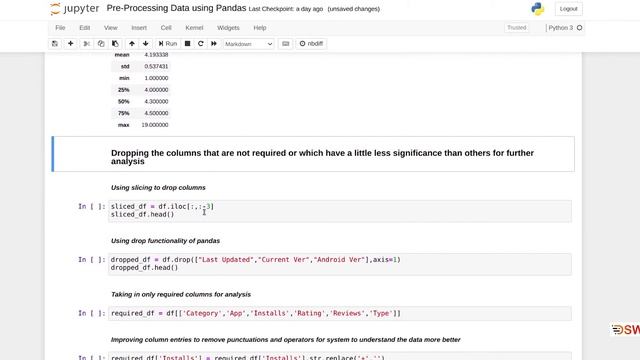Click the Trusted notebook indicator

click(x=517, y=28)
